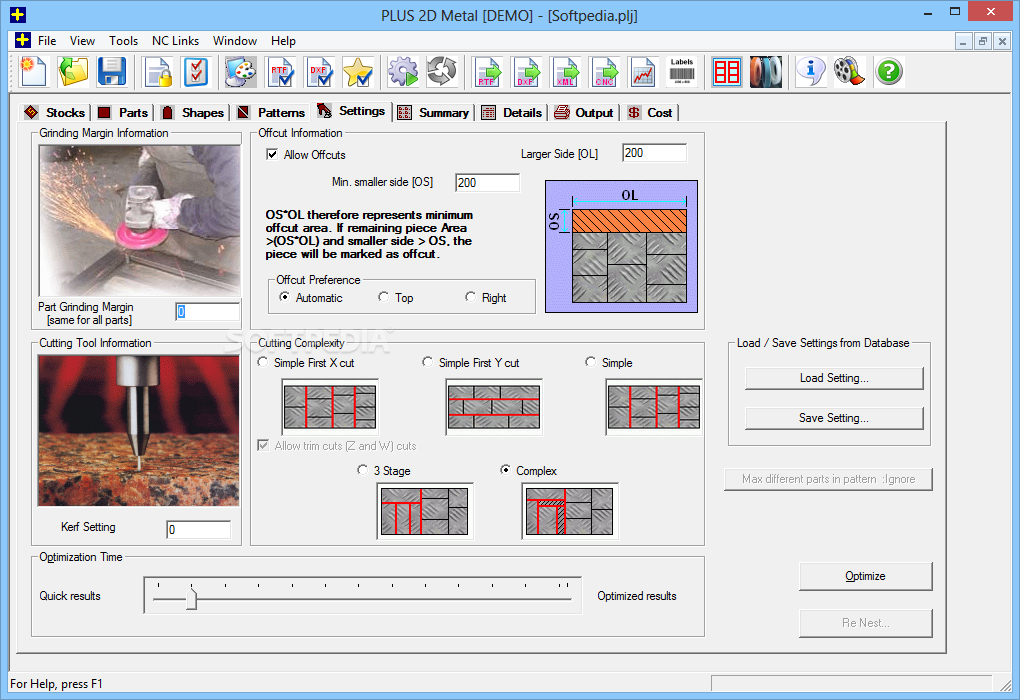Switch to the Summary tab
The height and width of the screenshot is (700, 1020).
pyautogui.click(x=433, y=113)
